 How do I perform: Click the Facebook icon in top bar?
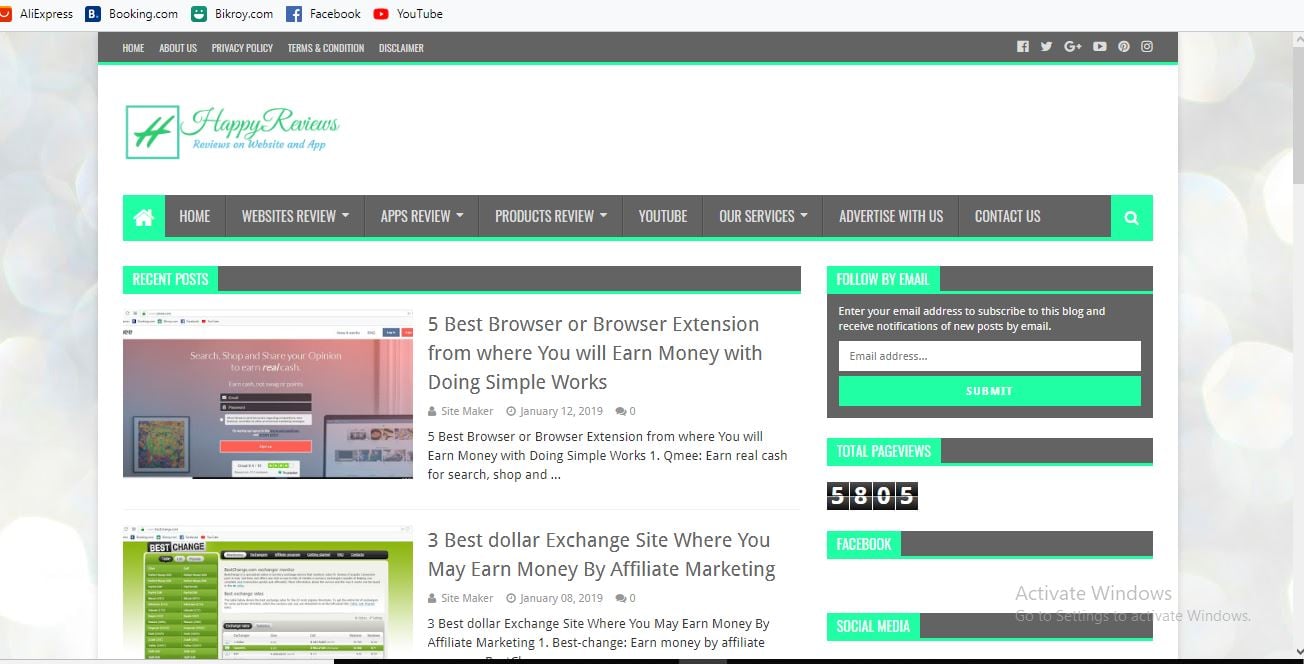1022,47
